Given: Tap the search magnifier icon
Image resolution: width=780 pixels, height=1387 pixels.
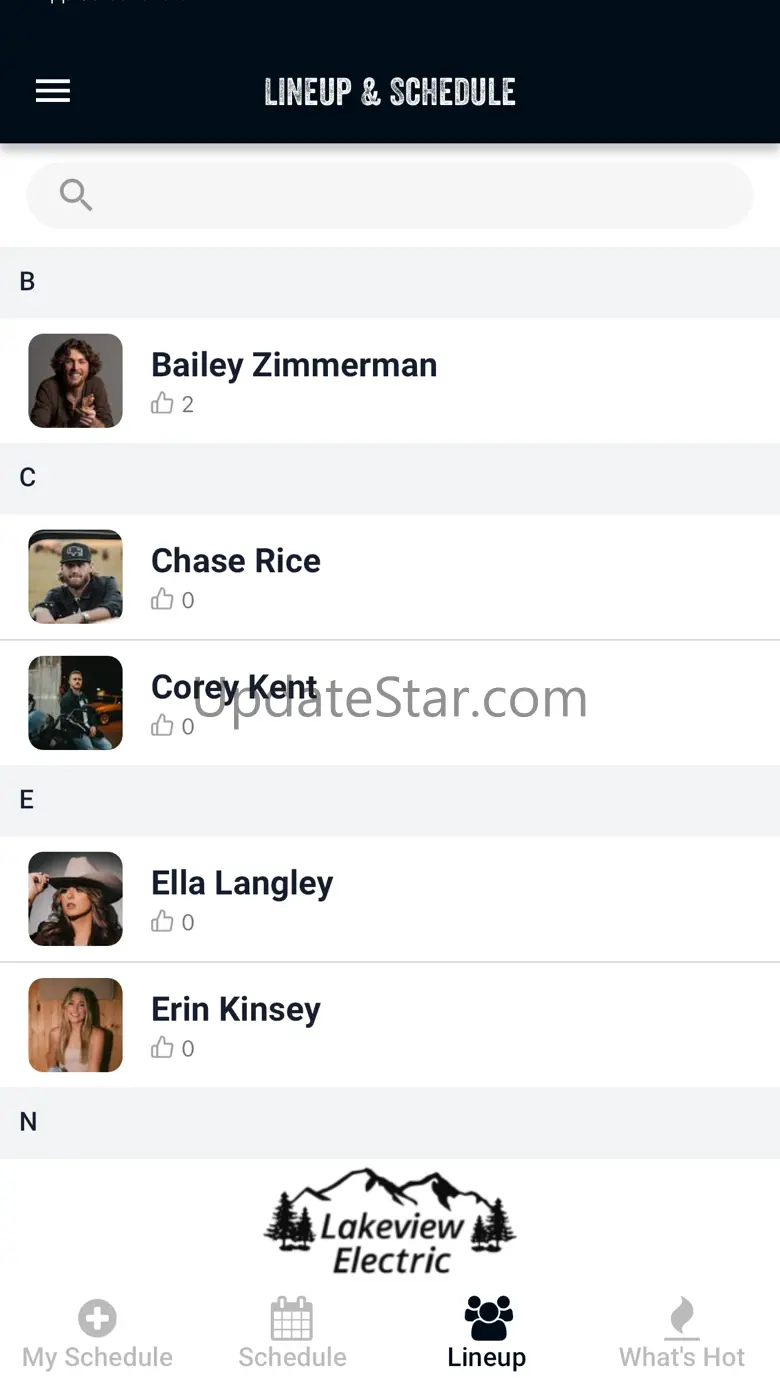Looking at the screenshot, I should click(x=76, y=195).
